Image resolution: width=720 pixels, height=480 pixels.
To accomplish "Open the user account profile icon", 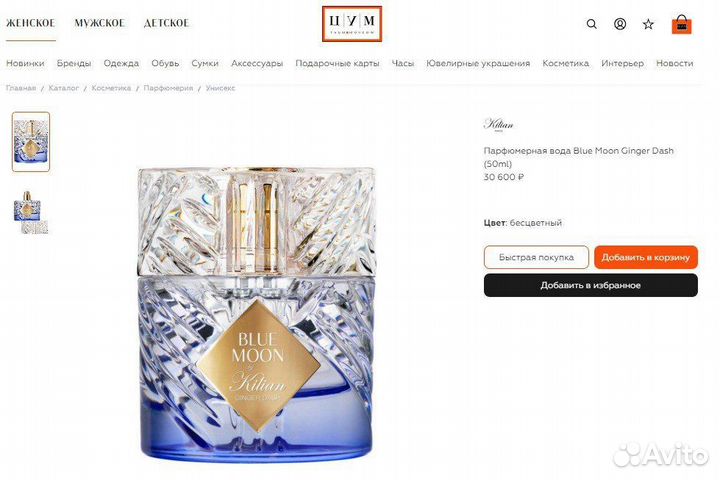I will (x=620, y=24).
